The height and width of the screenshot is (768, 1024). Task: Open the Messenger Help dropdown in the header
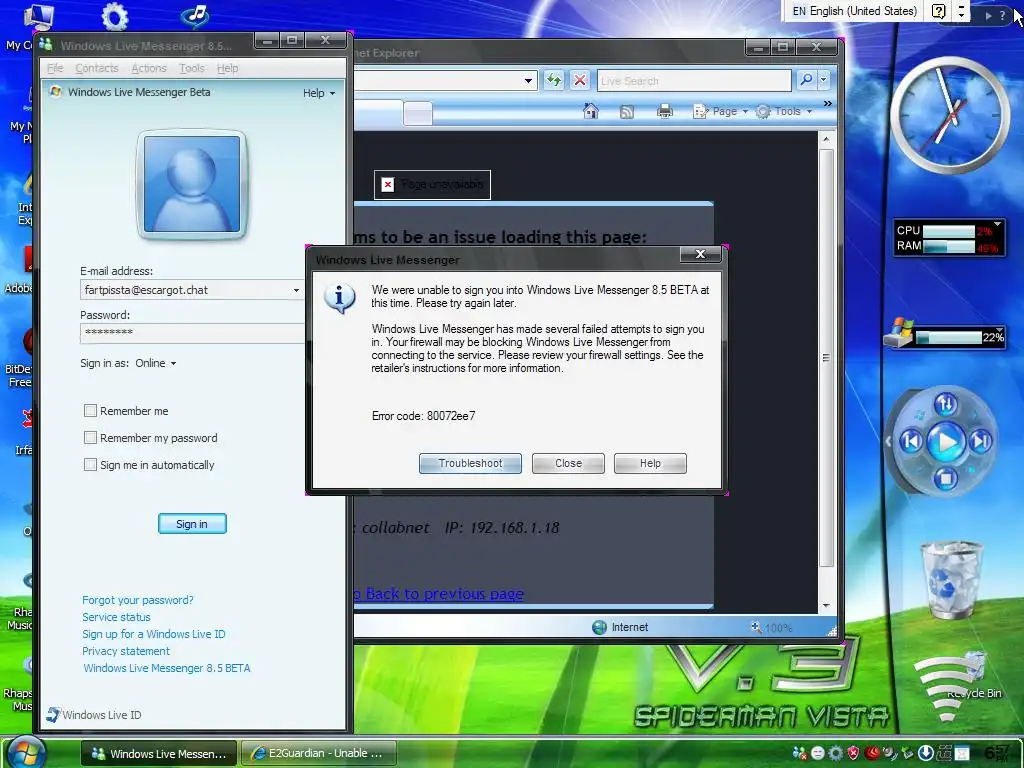319,93
